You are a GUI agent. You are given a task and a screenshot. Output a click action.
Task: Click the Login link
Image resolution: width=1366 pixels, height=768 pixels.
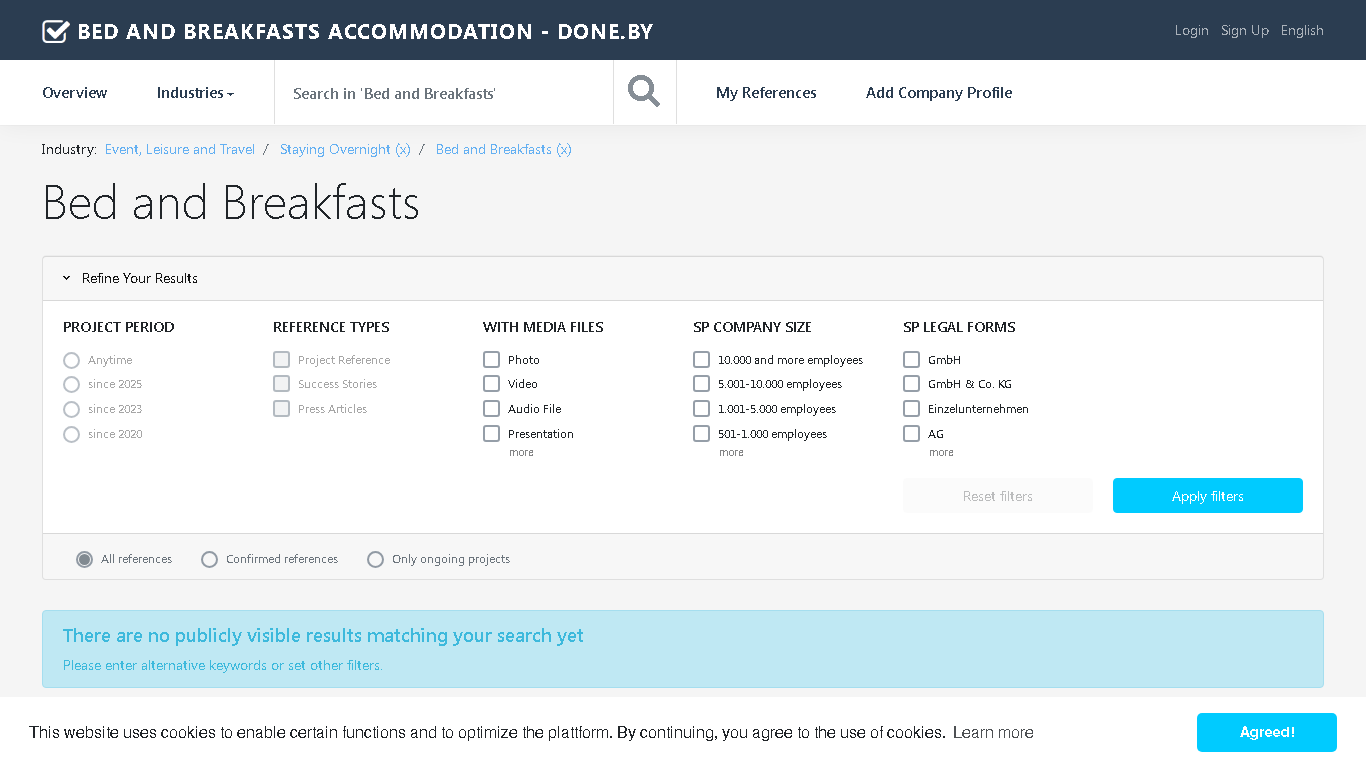1191,31
